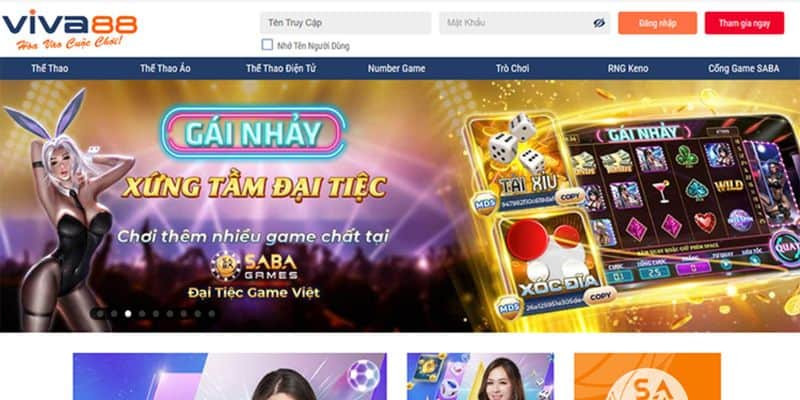This screenshot has width=800, height=400.
Task: Check the Nhớ Tên Người Dùng box
Action: click(267, 45)
